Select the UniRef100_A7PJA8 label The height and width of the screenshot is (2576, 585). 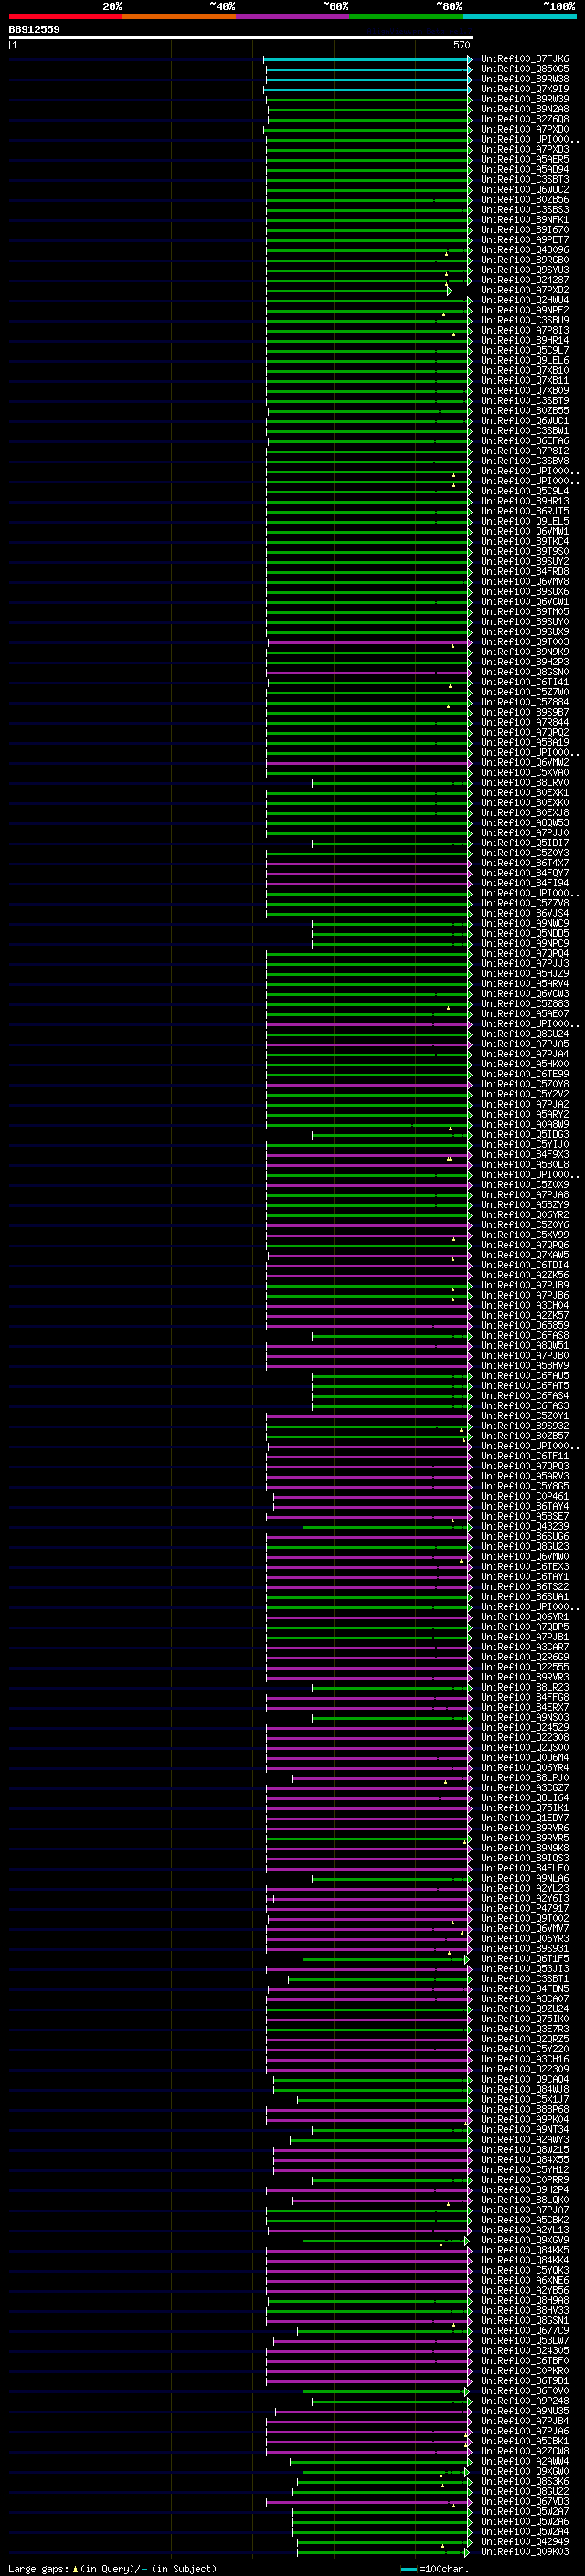point(525,1194)
